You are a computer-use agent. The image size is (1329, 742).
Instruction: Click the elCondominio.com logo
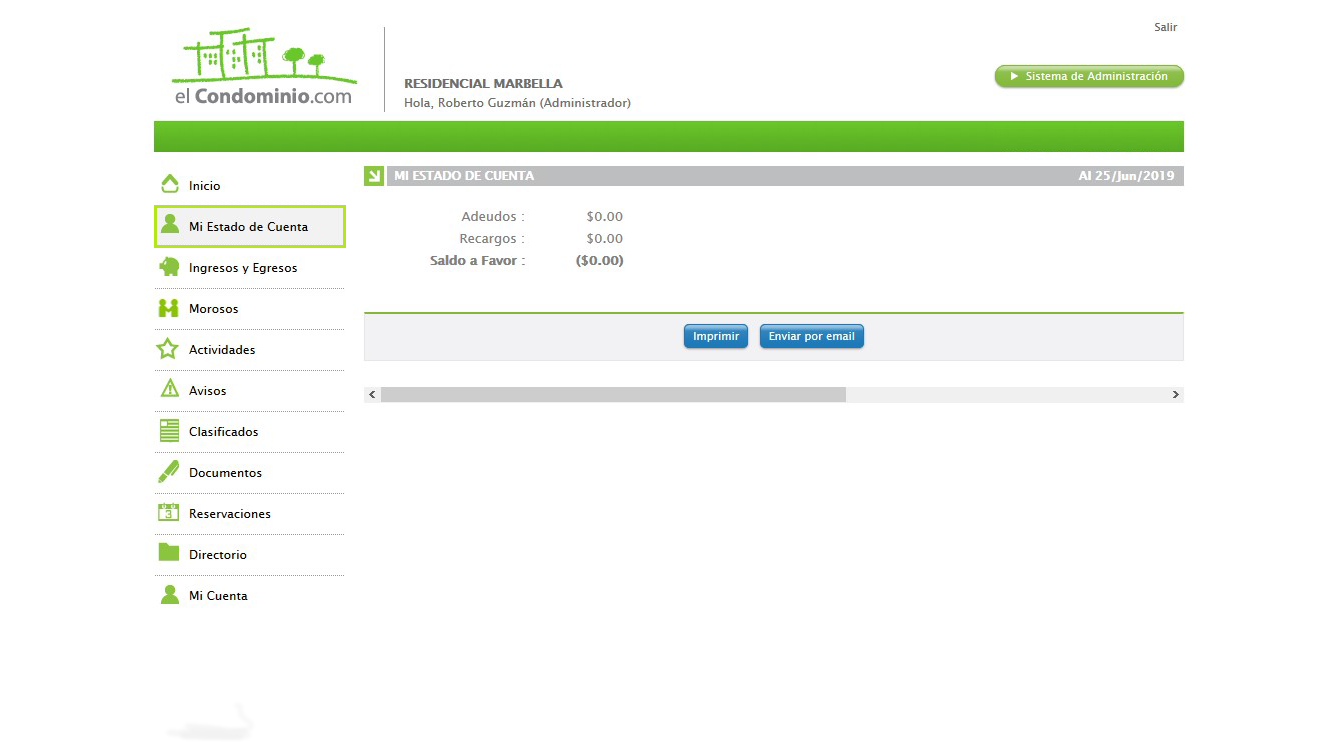tap(264, 68)
